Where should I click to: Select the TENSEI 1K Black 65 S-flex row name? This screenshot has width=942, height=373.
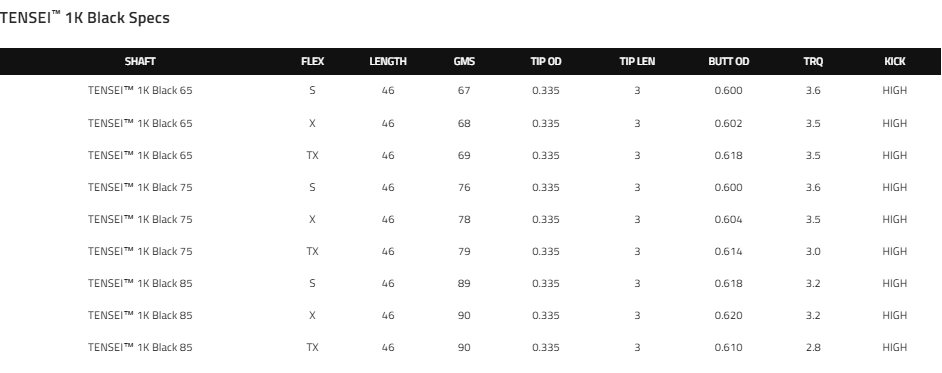tap(140, 91)
